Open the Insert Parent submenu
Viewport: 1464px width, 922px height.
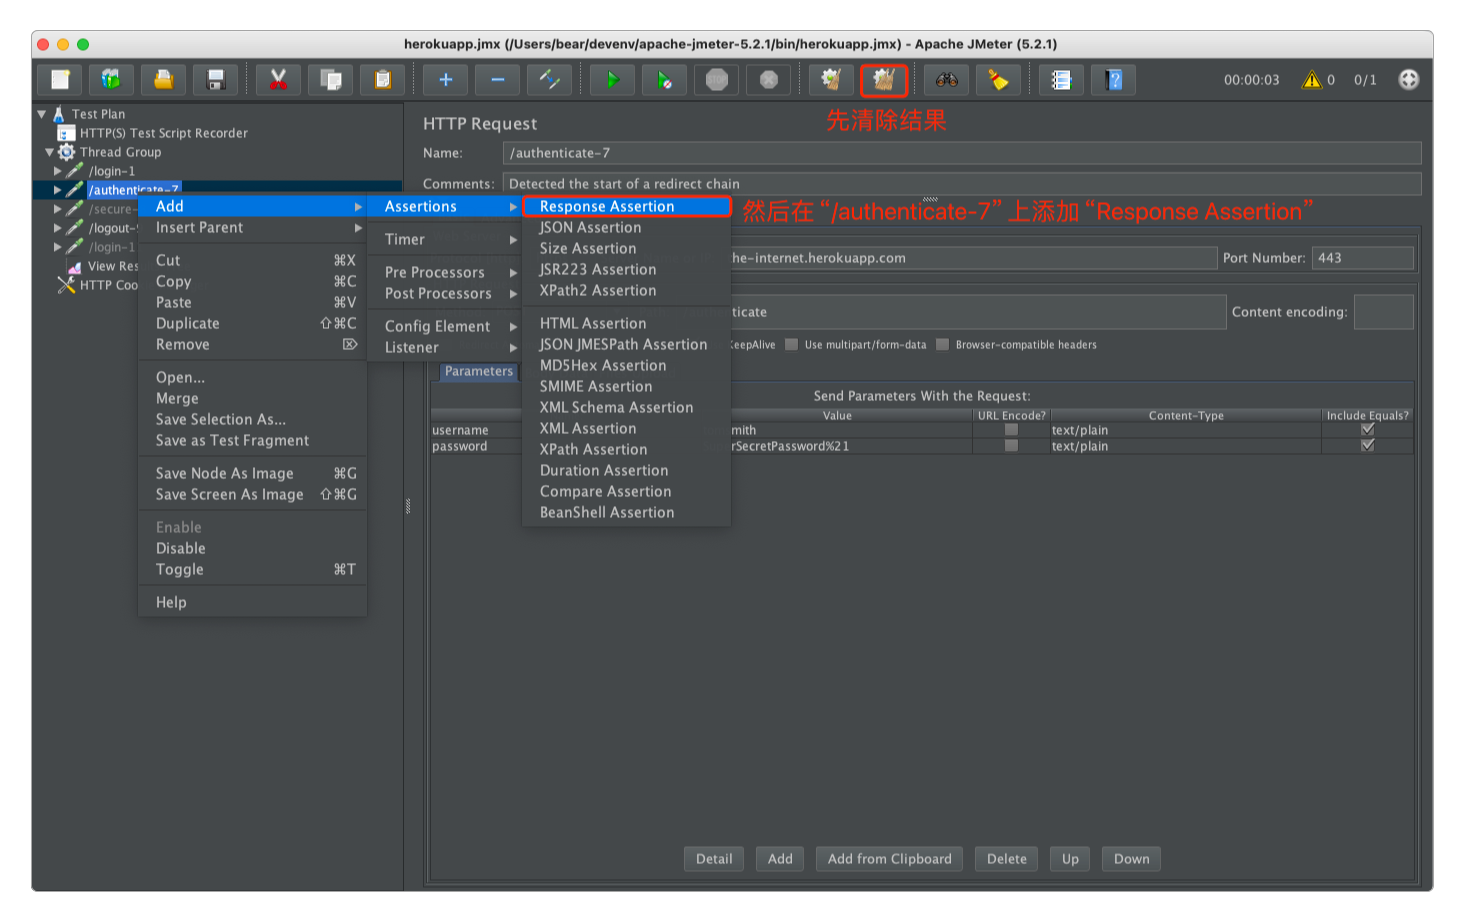(252, 227)
